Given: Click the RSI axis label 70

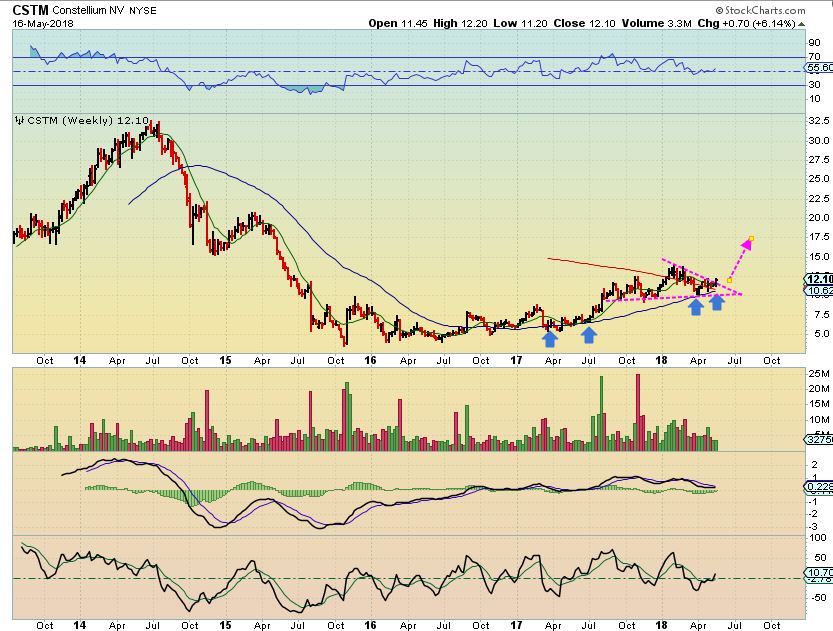Looking at the screenshot, I should pos(814,57).
